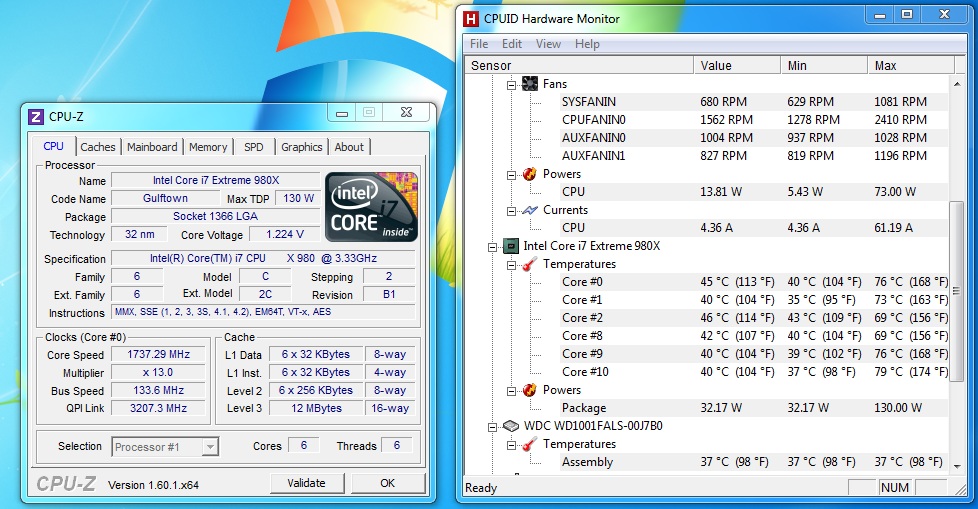This screenshot has height=509, width=978.
Task: Collapse Temperatures node under WDC drive
Action: 511,445
